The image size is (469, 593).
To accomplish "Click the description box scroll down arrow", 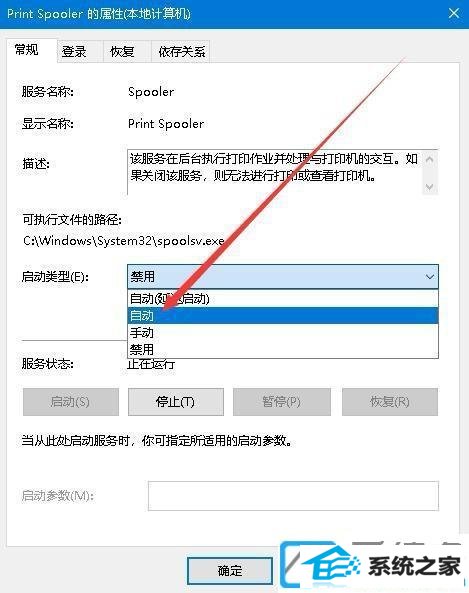I will coord(430,186).
